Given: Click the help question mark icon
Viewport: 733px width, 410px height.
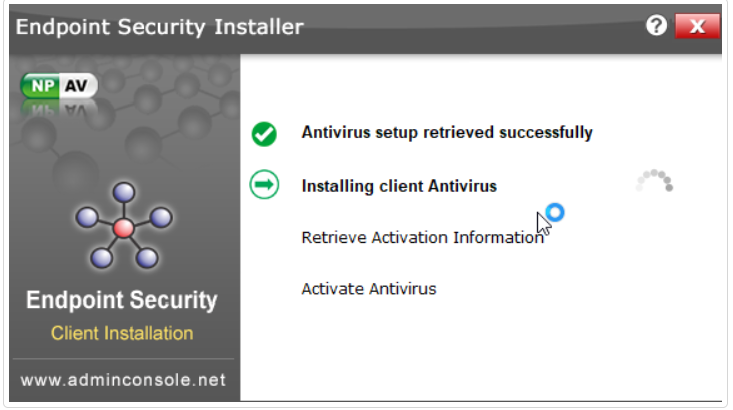Looking at the screenshot, I should [x=656, y=27].
